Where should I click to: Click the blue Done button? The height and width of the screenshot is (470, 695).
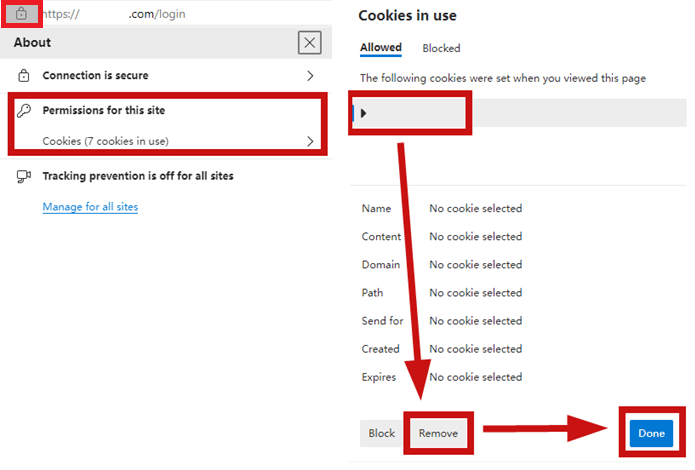(x=651, y=433)
